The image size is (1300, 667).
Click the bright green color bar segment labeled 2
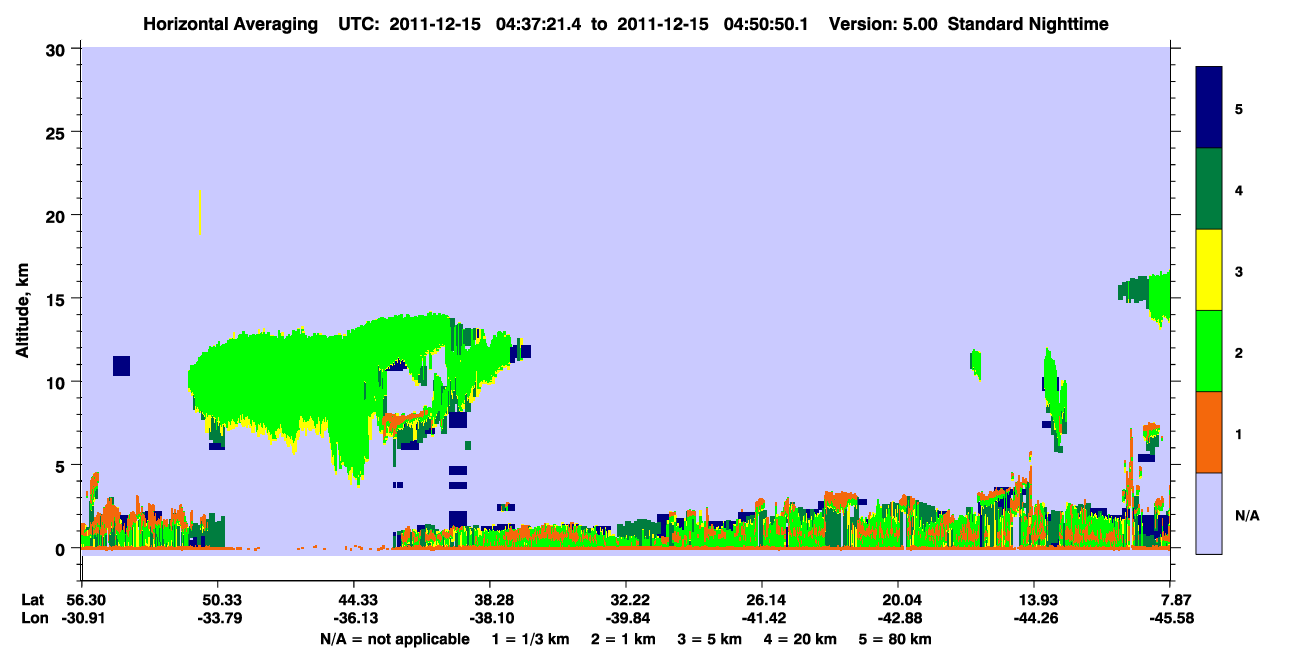pos(1209,350)
